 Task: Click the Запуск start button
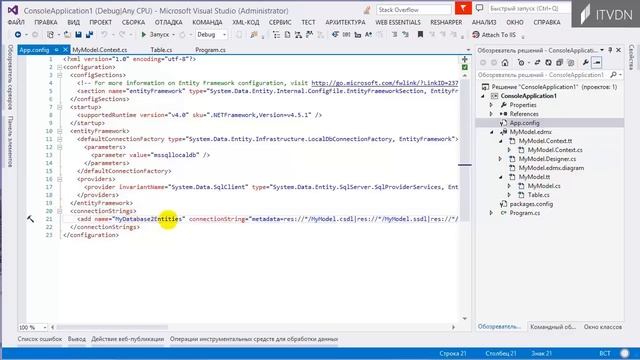point(155,35)
